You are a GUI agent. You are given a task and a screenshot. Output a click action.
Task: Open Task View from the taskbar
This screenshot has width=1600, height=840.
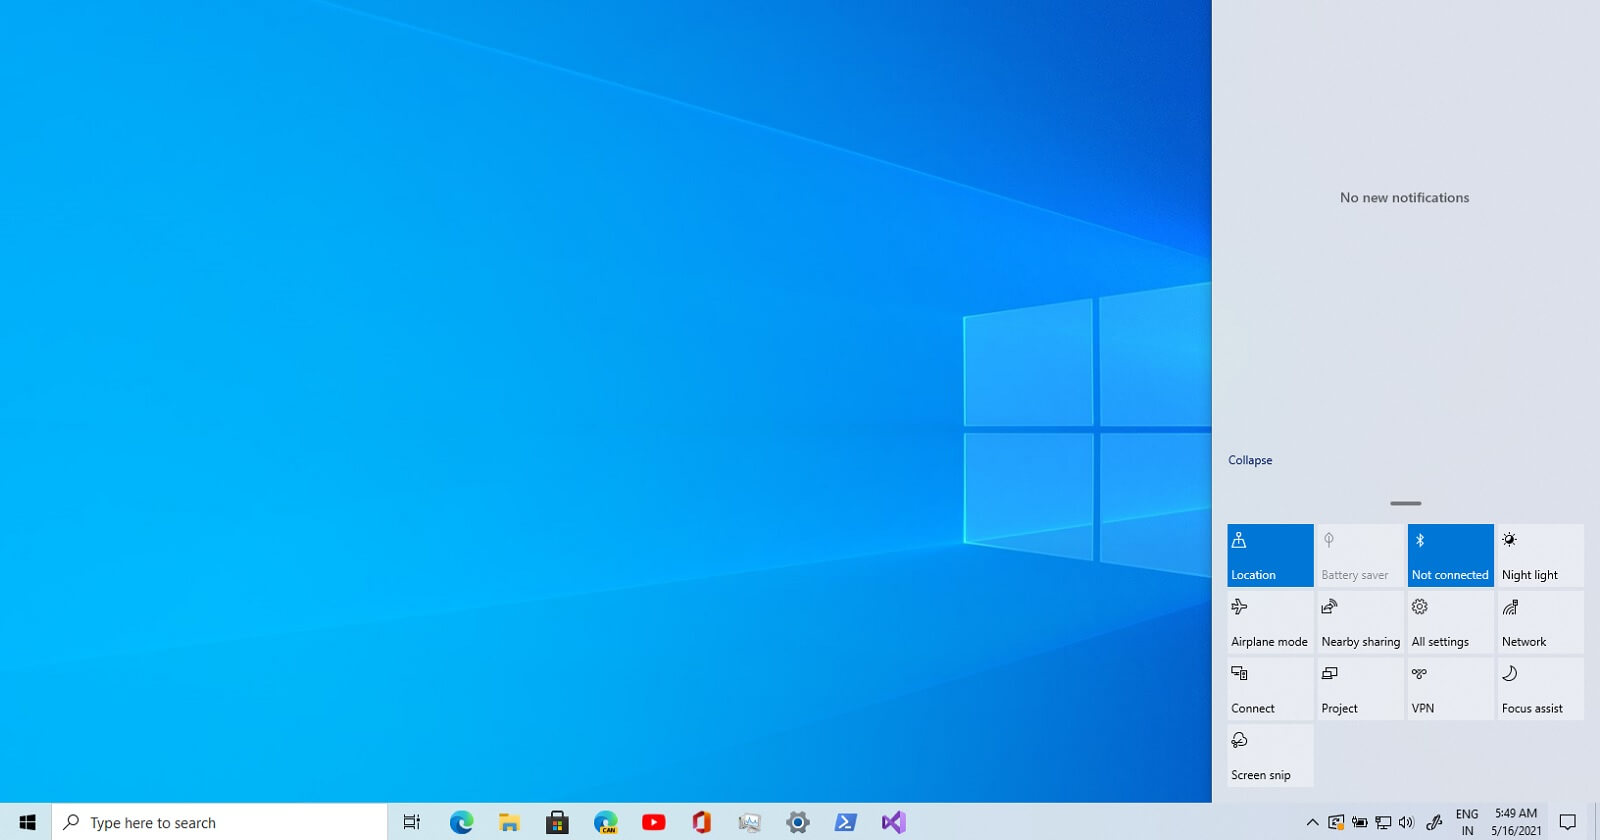pos(411,822)
